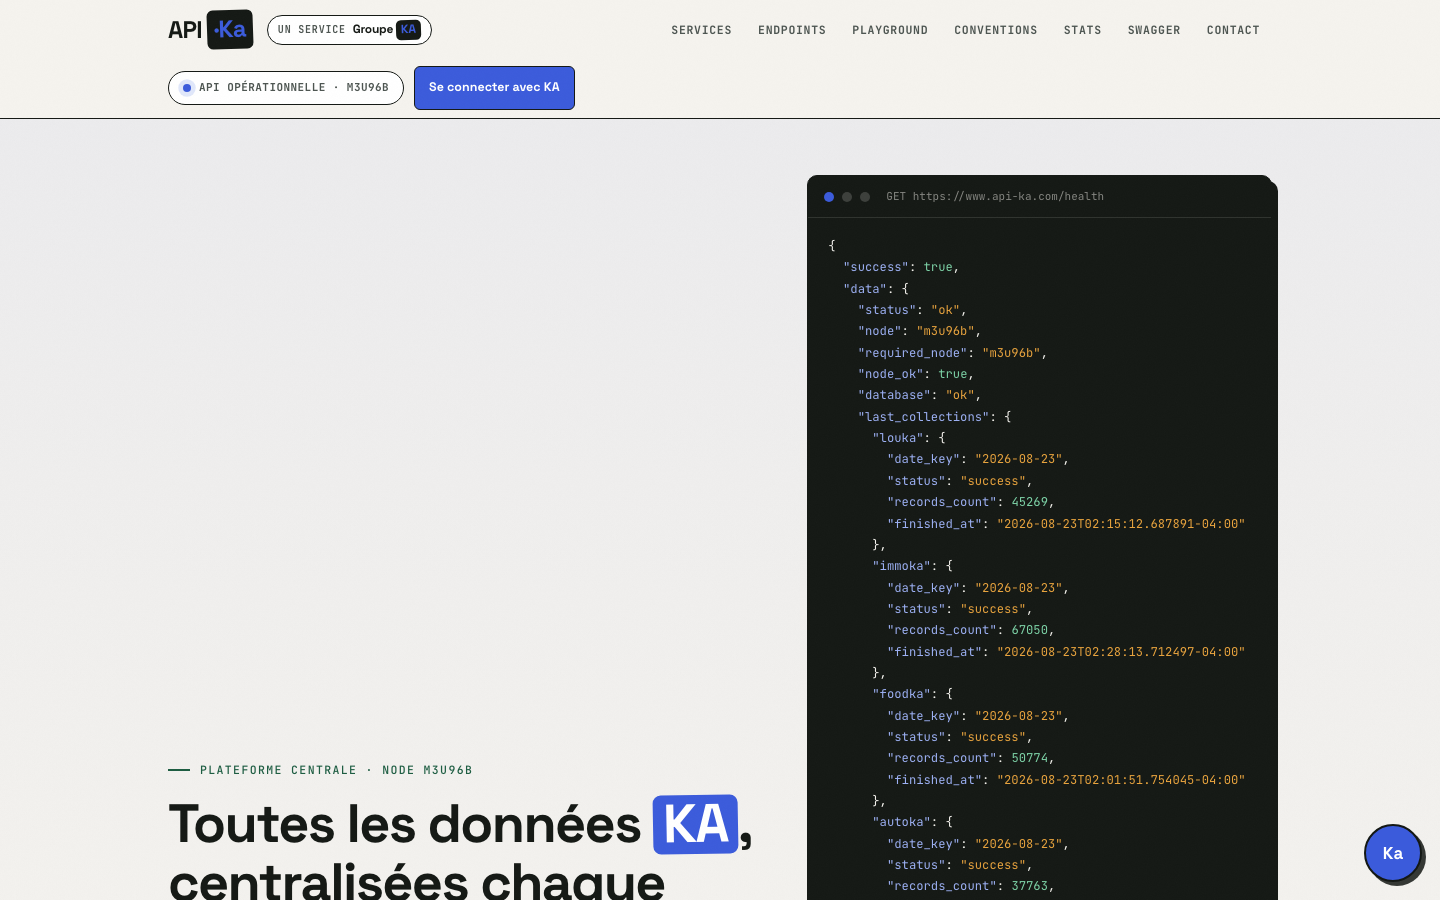Select the "required_node" line
The image size is (1440, 900).
point(952,353)
